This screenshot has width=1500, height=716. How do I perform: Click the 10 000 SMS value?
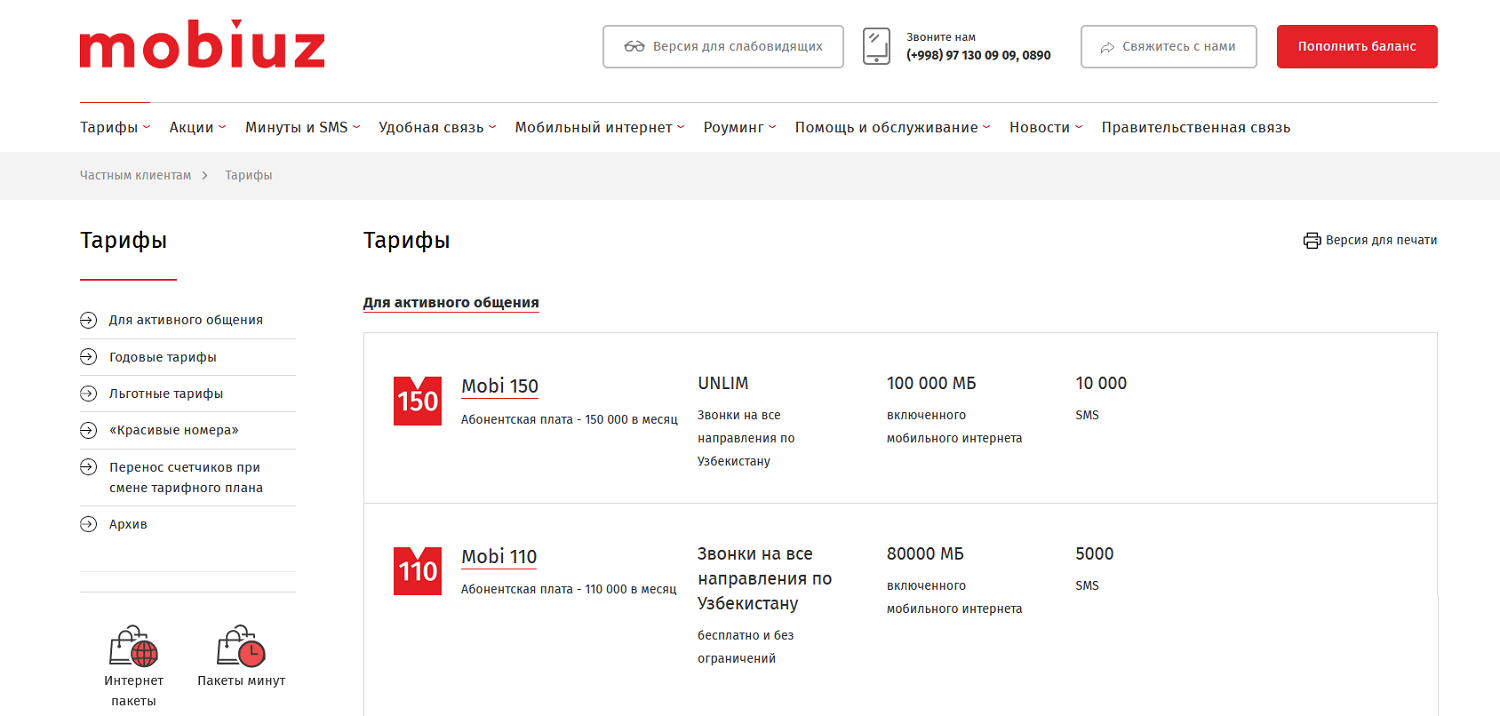pyautogui.click(x=1101, y=383)
